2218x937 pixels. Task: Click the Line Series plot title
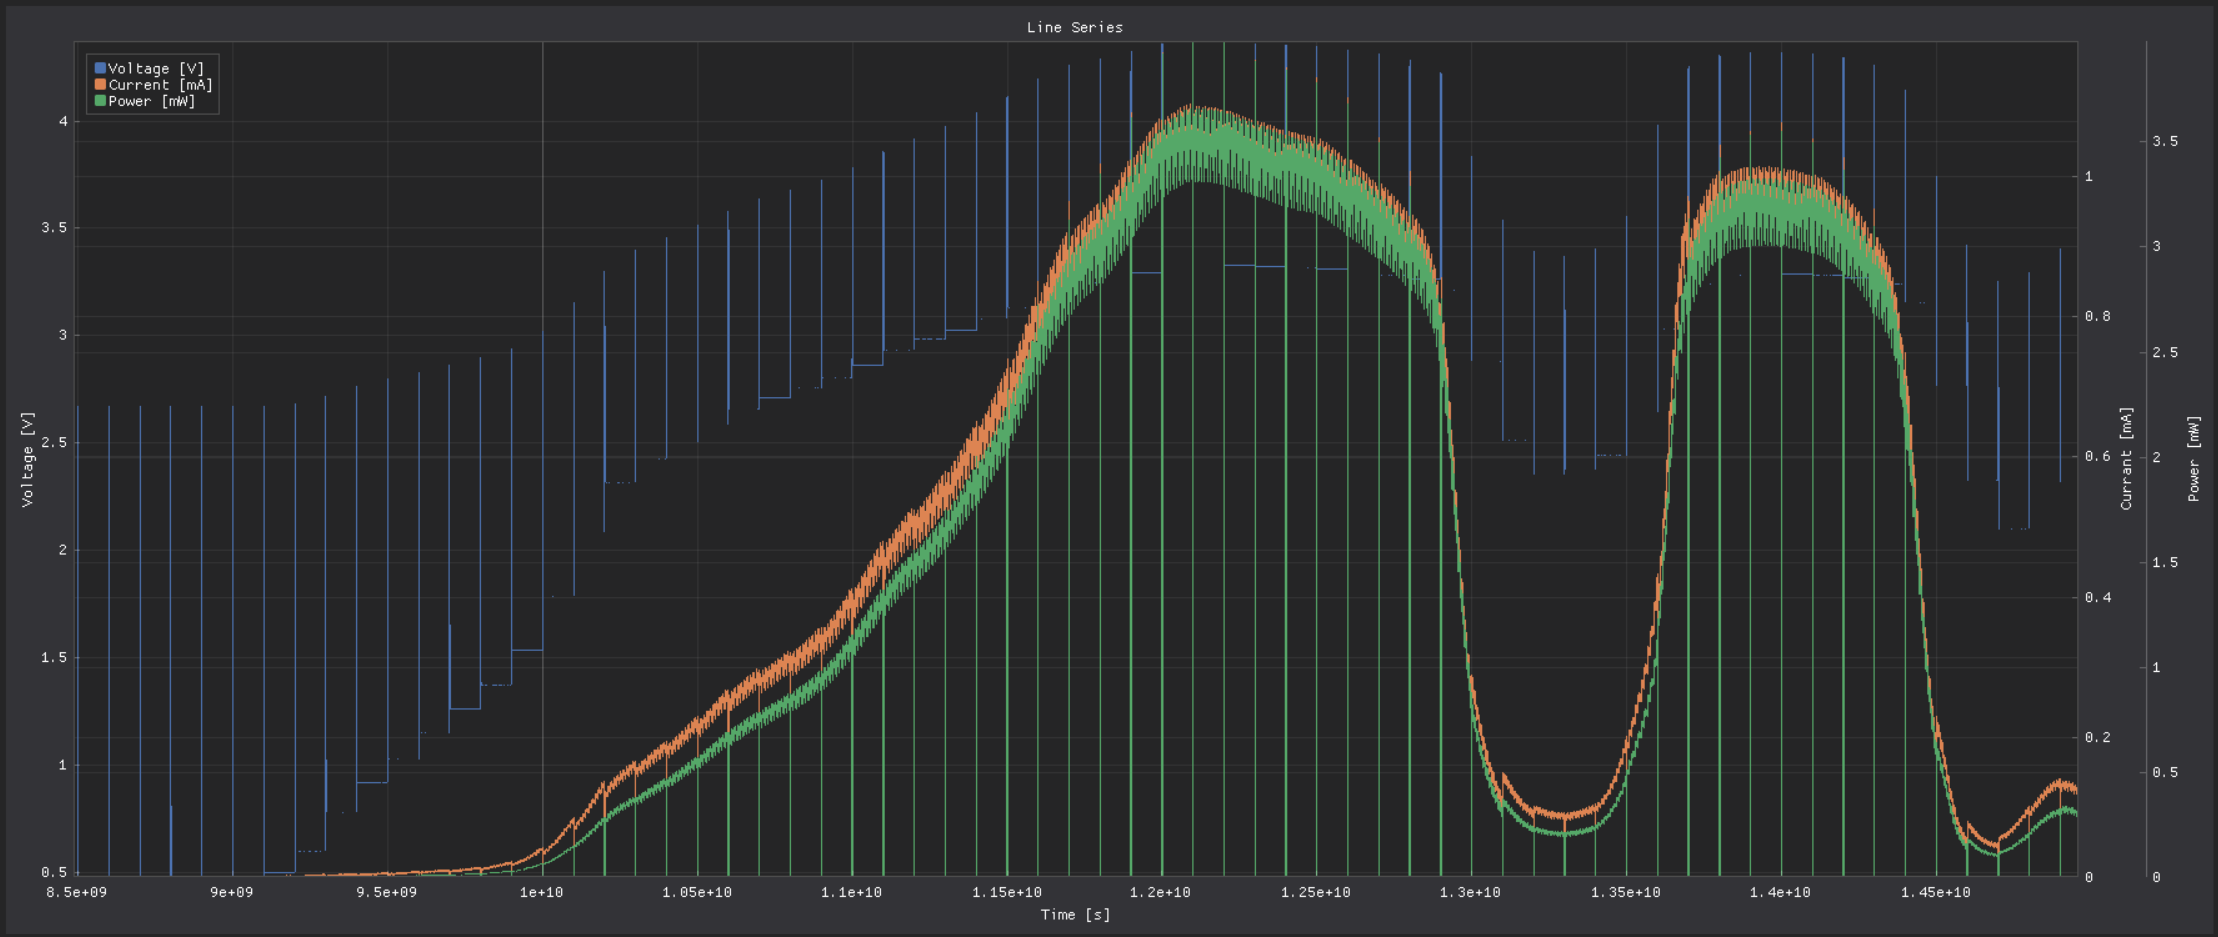point(1075,27)
